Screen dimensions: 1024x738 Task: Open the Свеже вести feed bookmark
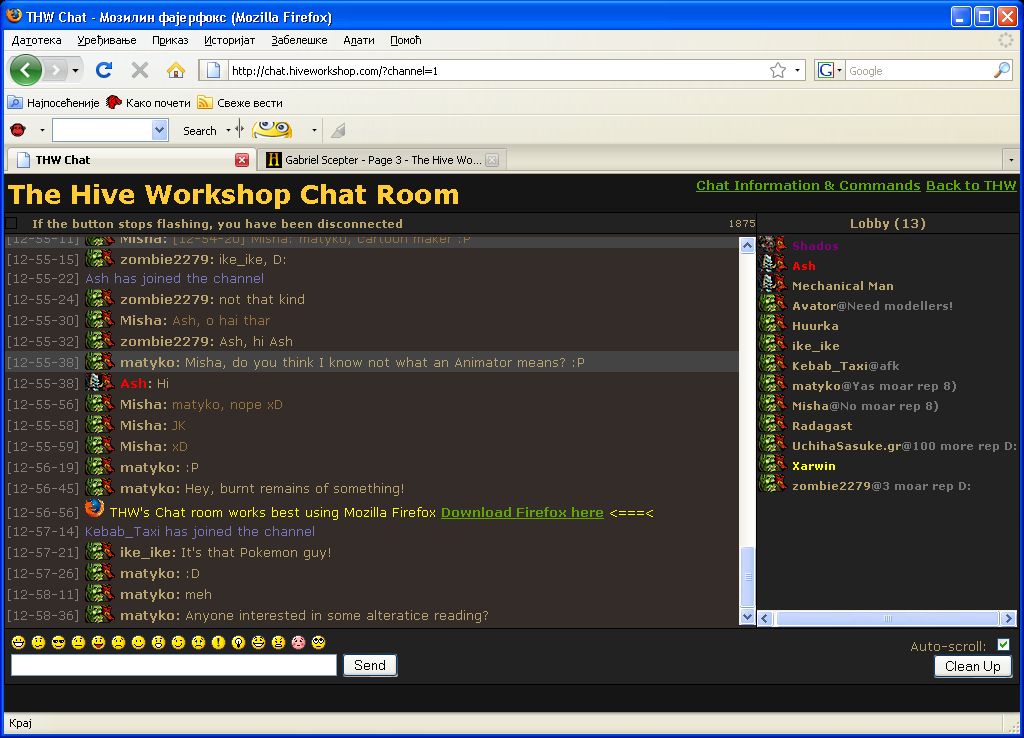(240, 103)
